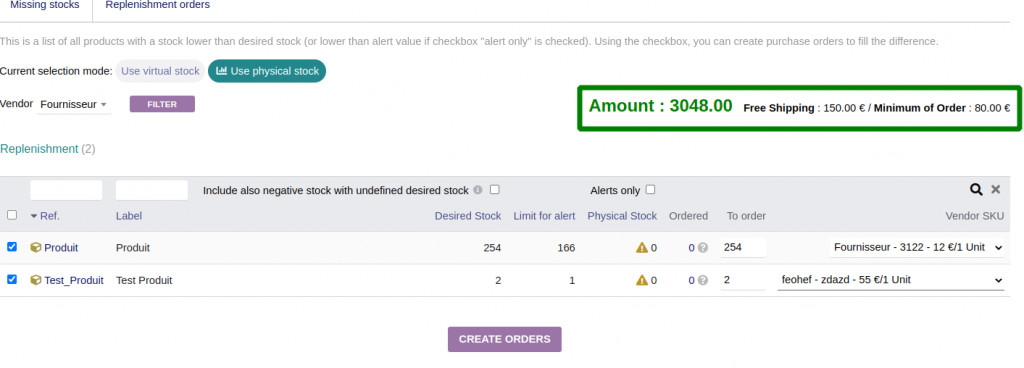The image size is (1024, 368).
Task: Enable the Alerts only checkbox
Action: (650, 190)
